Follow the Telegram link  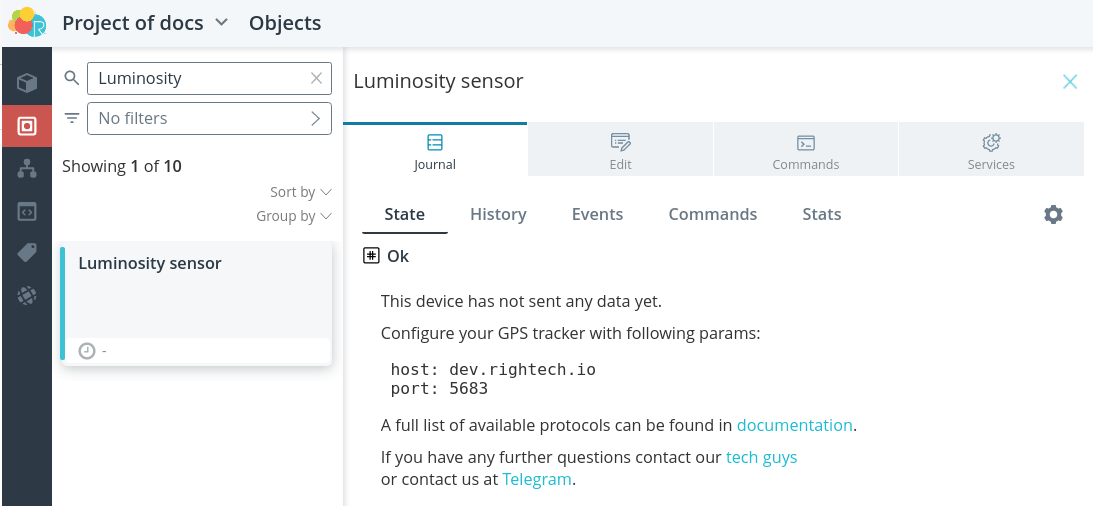click(x=537, y=480)
